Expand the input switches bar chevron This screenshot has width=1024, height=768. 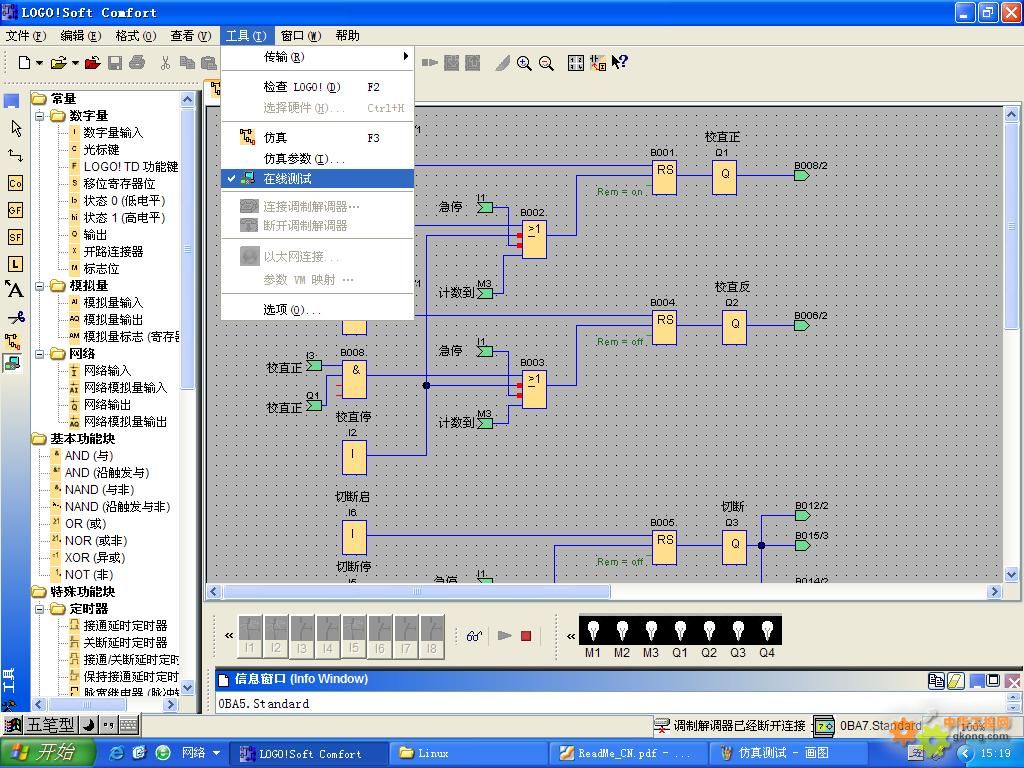pos(229,635)
